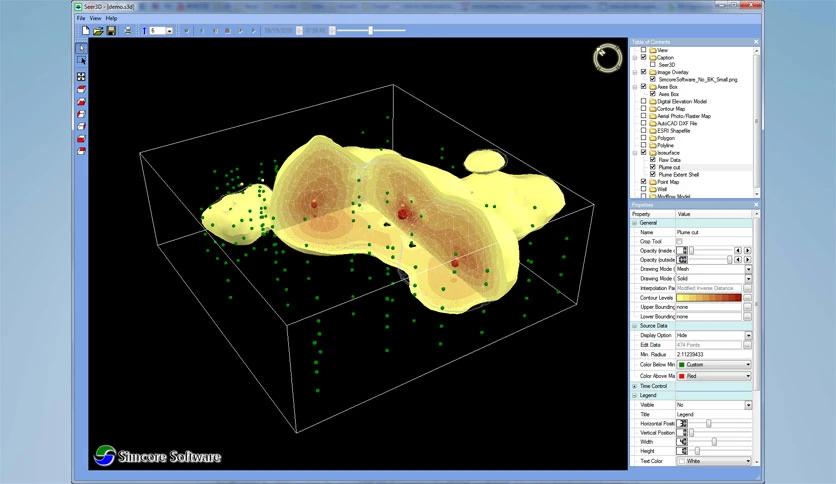Click the first red cube view icon
The image size is (836, 484).
pos(81,89)
